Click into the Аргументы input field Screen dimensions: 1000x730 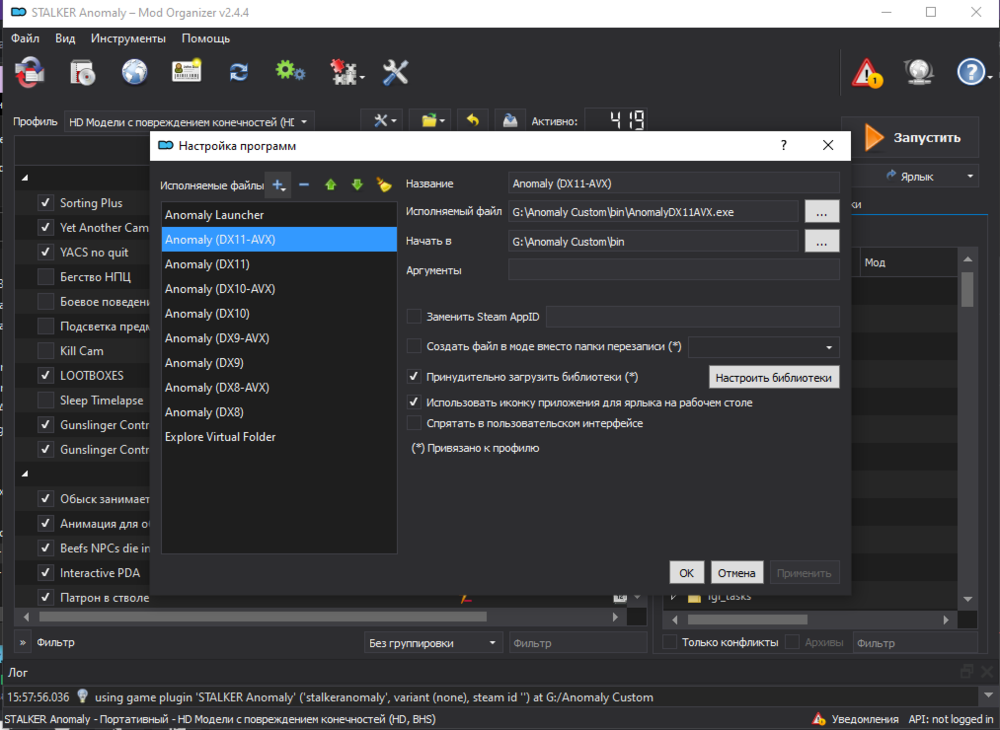[673, 270]
